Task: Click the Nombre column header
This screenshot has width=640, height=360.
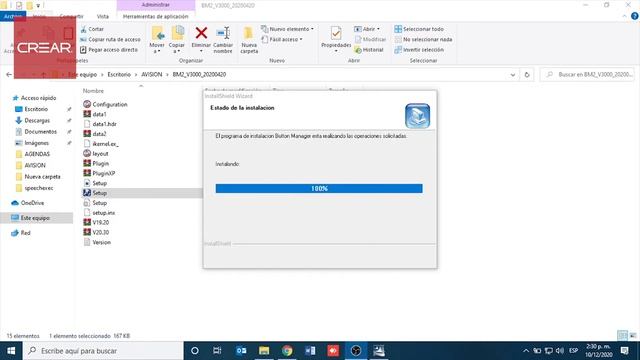Action: pyautogui.click(x=93, y=91)
